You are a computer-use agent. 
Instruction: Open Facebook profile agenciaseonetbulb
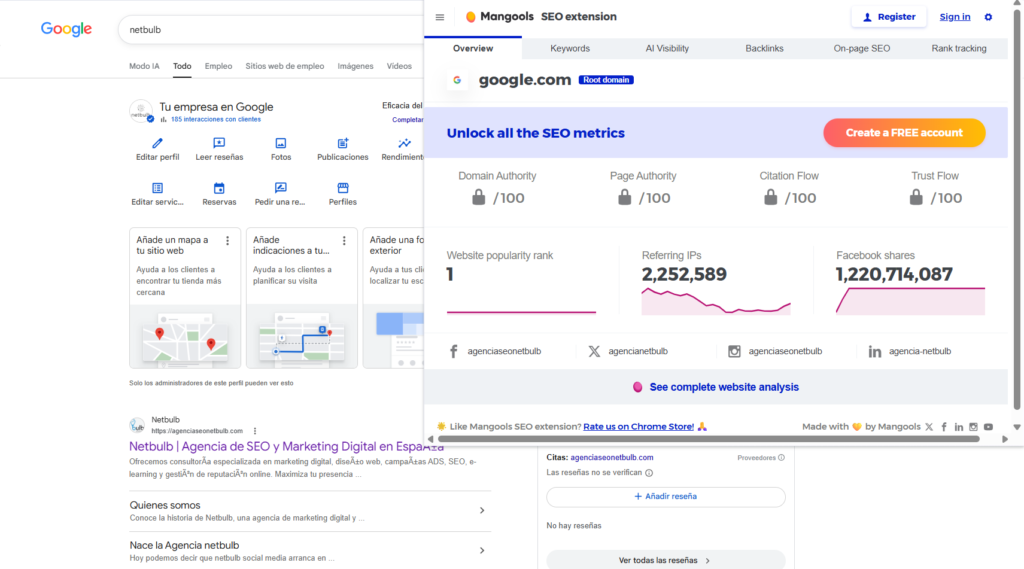pos(496,351)
